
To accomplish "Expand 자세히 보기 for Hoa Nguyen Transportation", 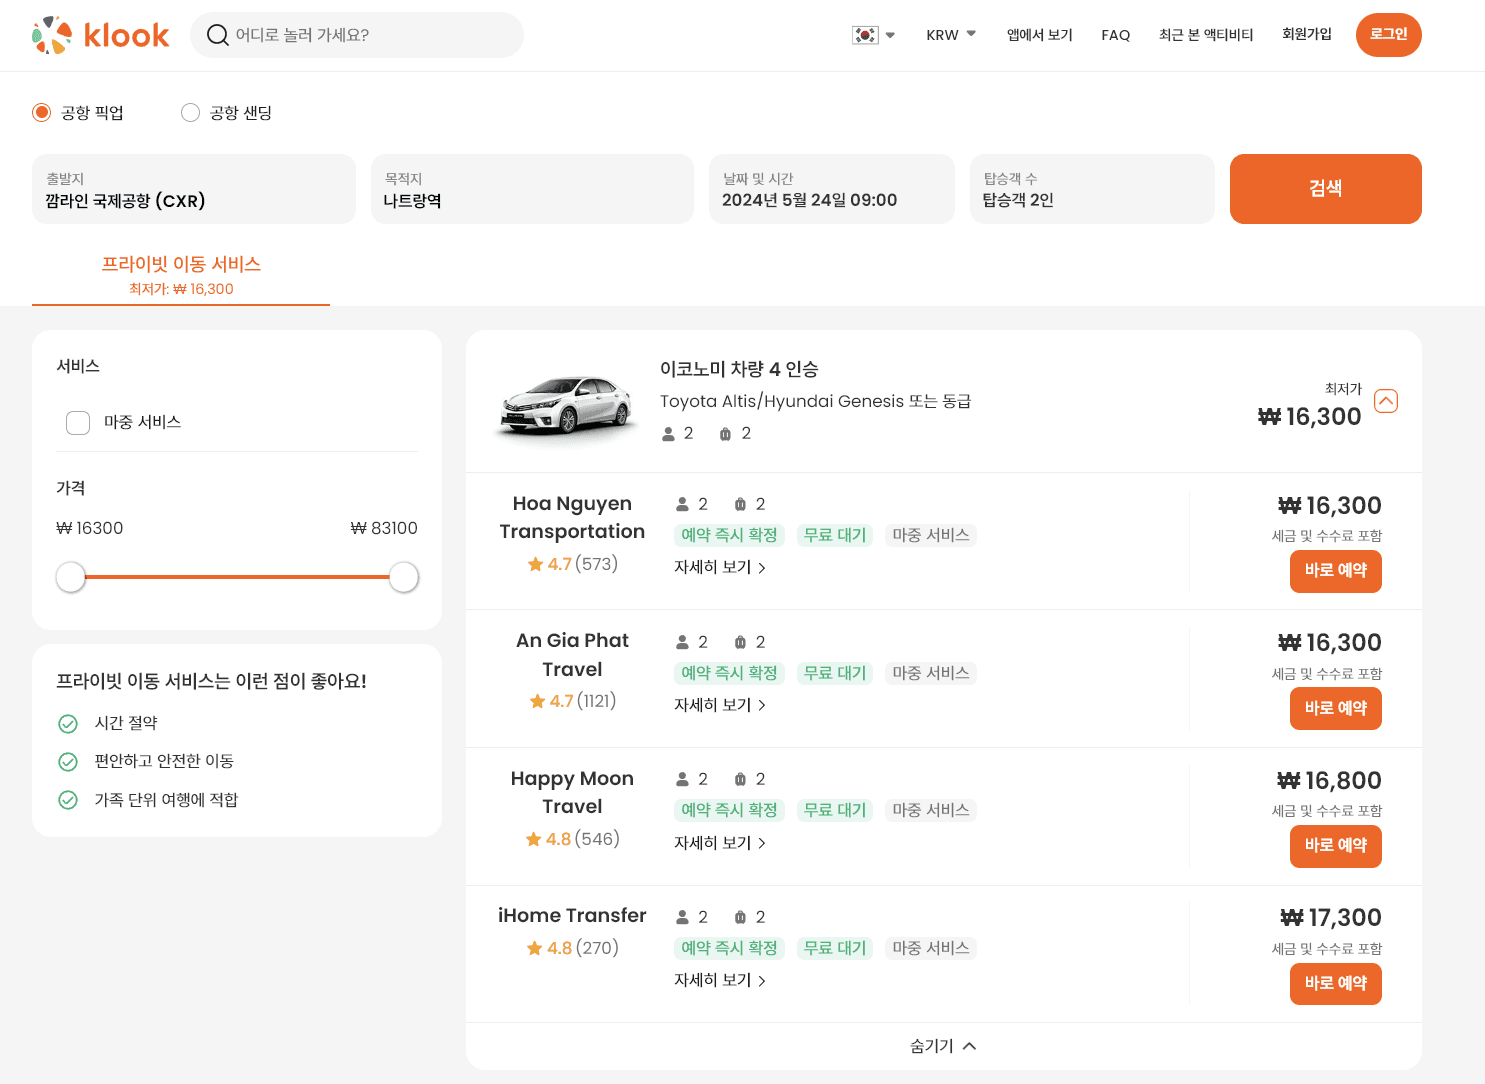I will (719, 567).
